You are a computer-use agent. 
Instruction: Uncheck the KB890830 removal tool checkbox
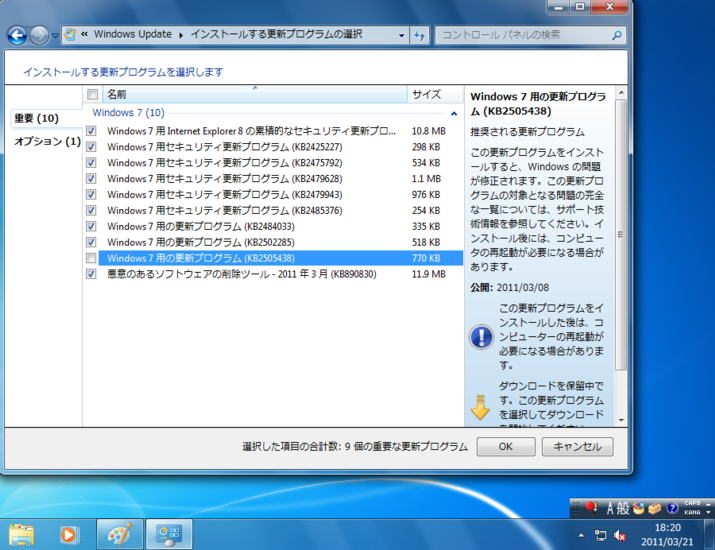coord(91,274)
